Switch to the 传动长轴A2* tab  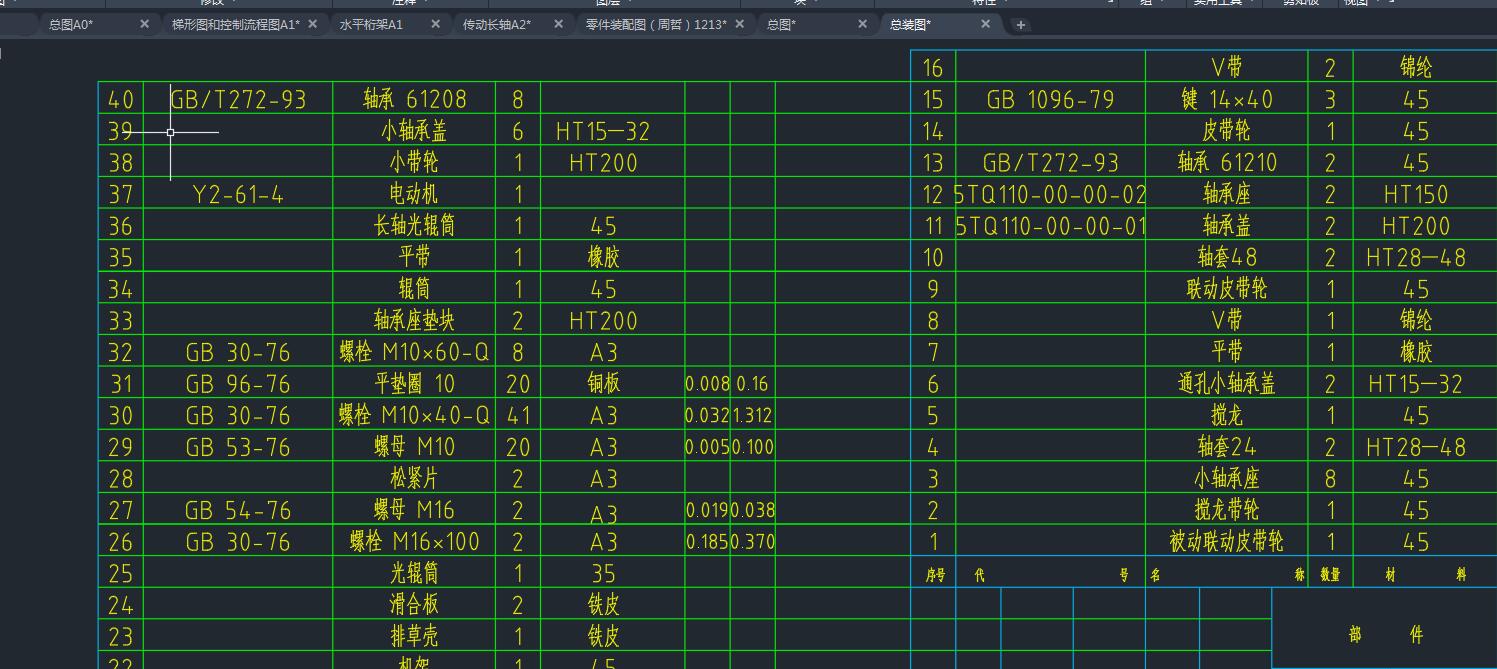tap(497, 24)
